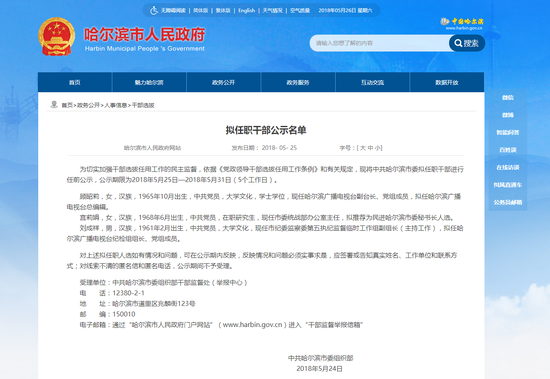The image size is (550, 379).
Task: Switch to 繁体版 traditional Chinese version
Action: 223,11
